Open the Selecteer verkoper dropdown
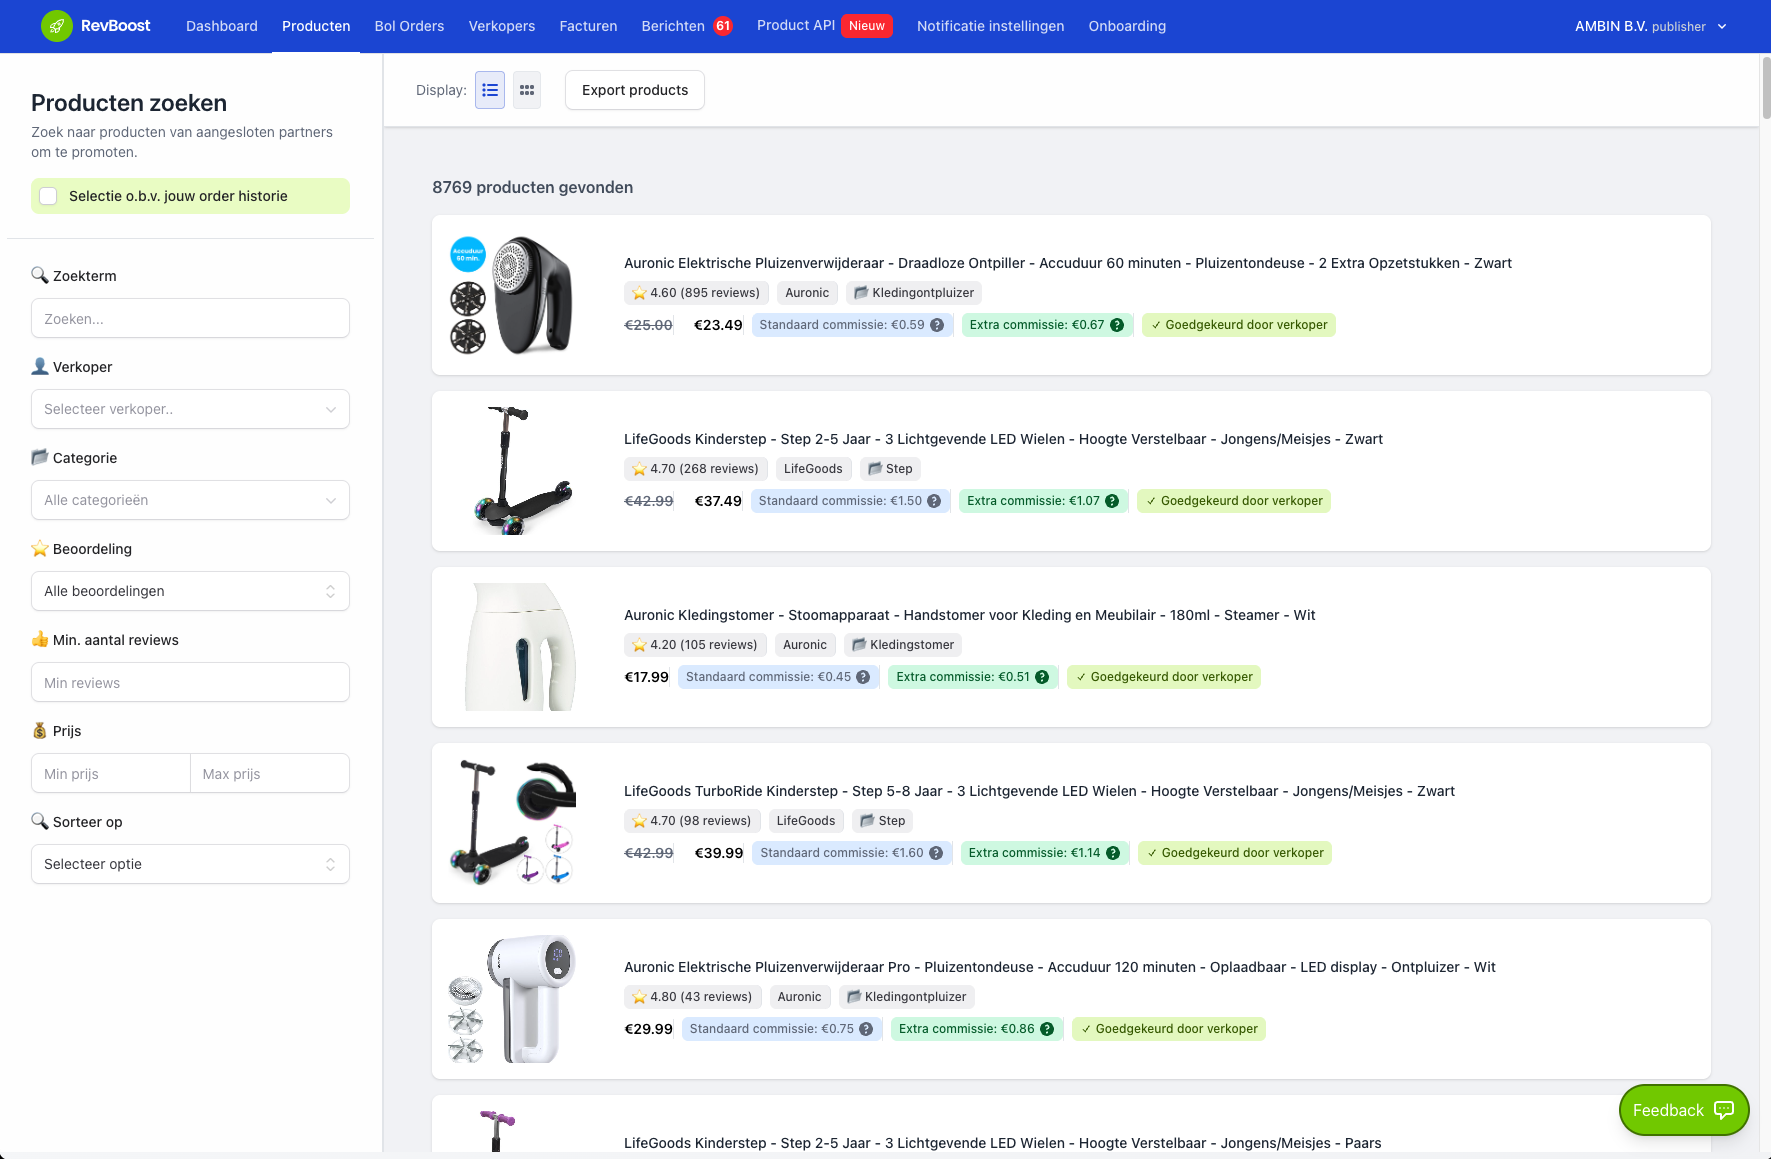1771x1159 pixels. point(190,409)
